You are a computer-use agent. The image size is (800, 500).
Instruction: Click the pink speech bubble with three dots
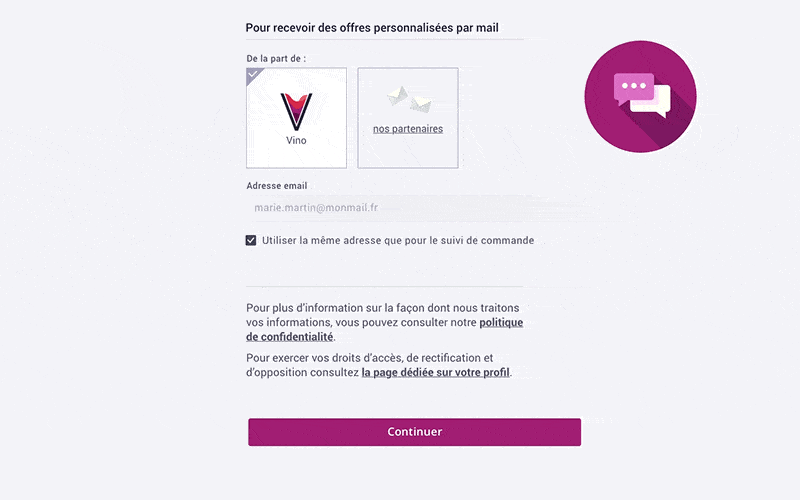(632, 87)
